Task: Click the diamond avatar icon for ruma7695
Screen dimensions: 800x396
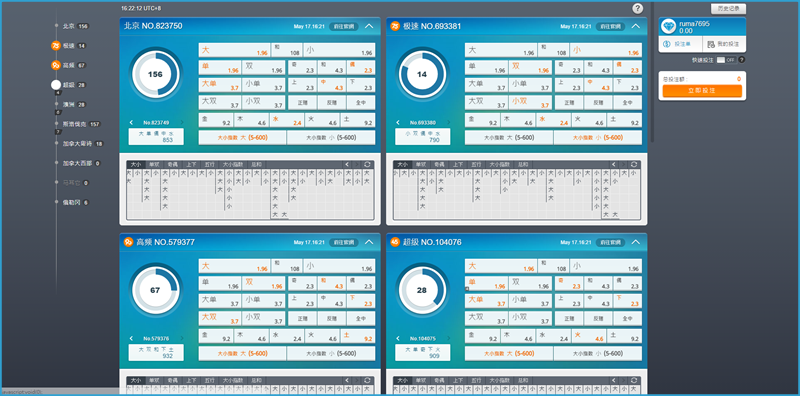Action: 669,27
